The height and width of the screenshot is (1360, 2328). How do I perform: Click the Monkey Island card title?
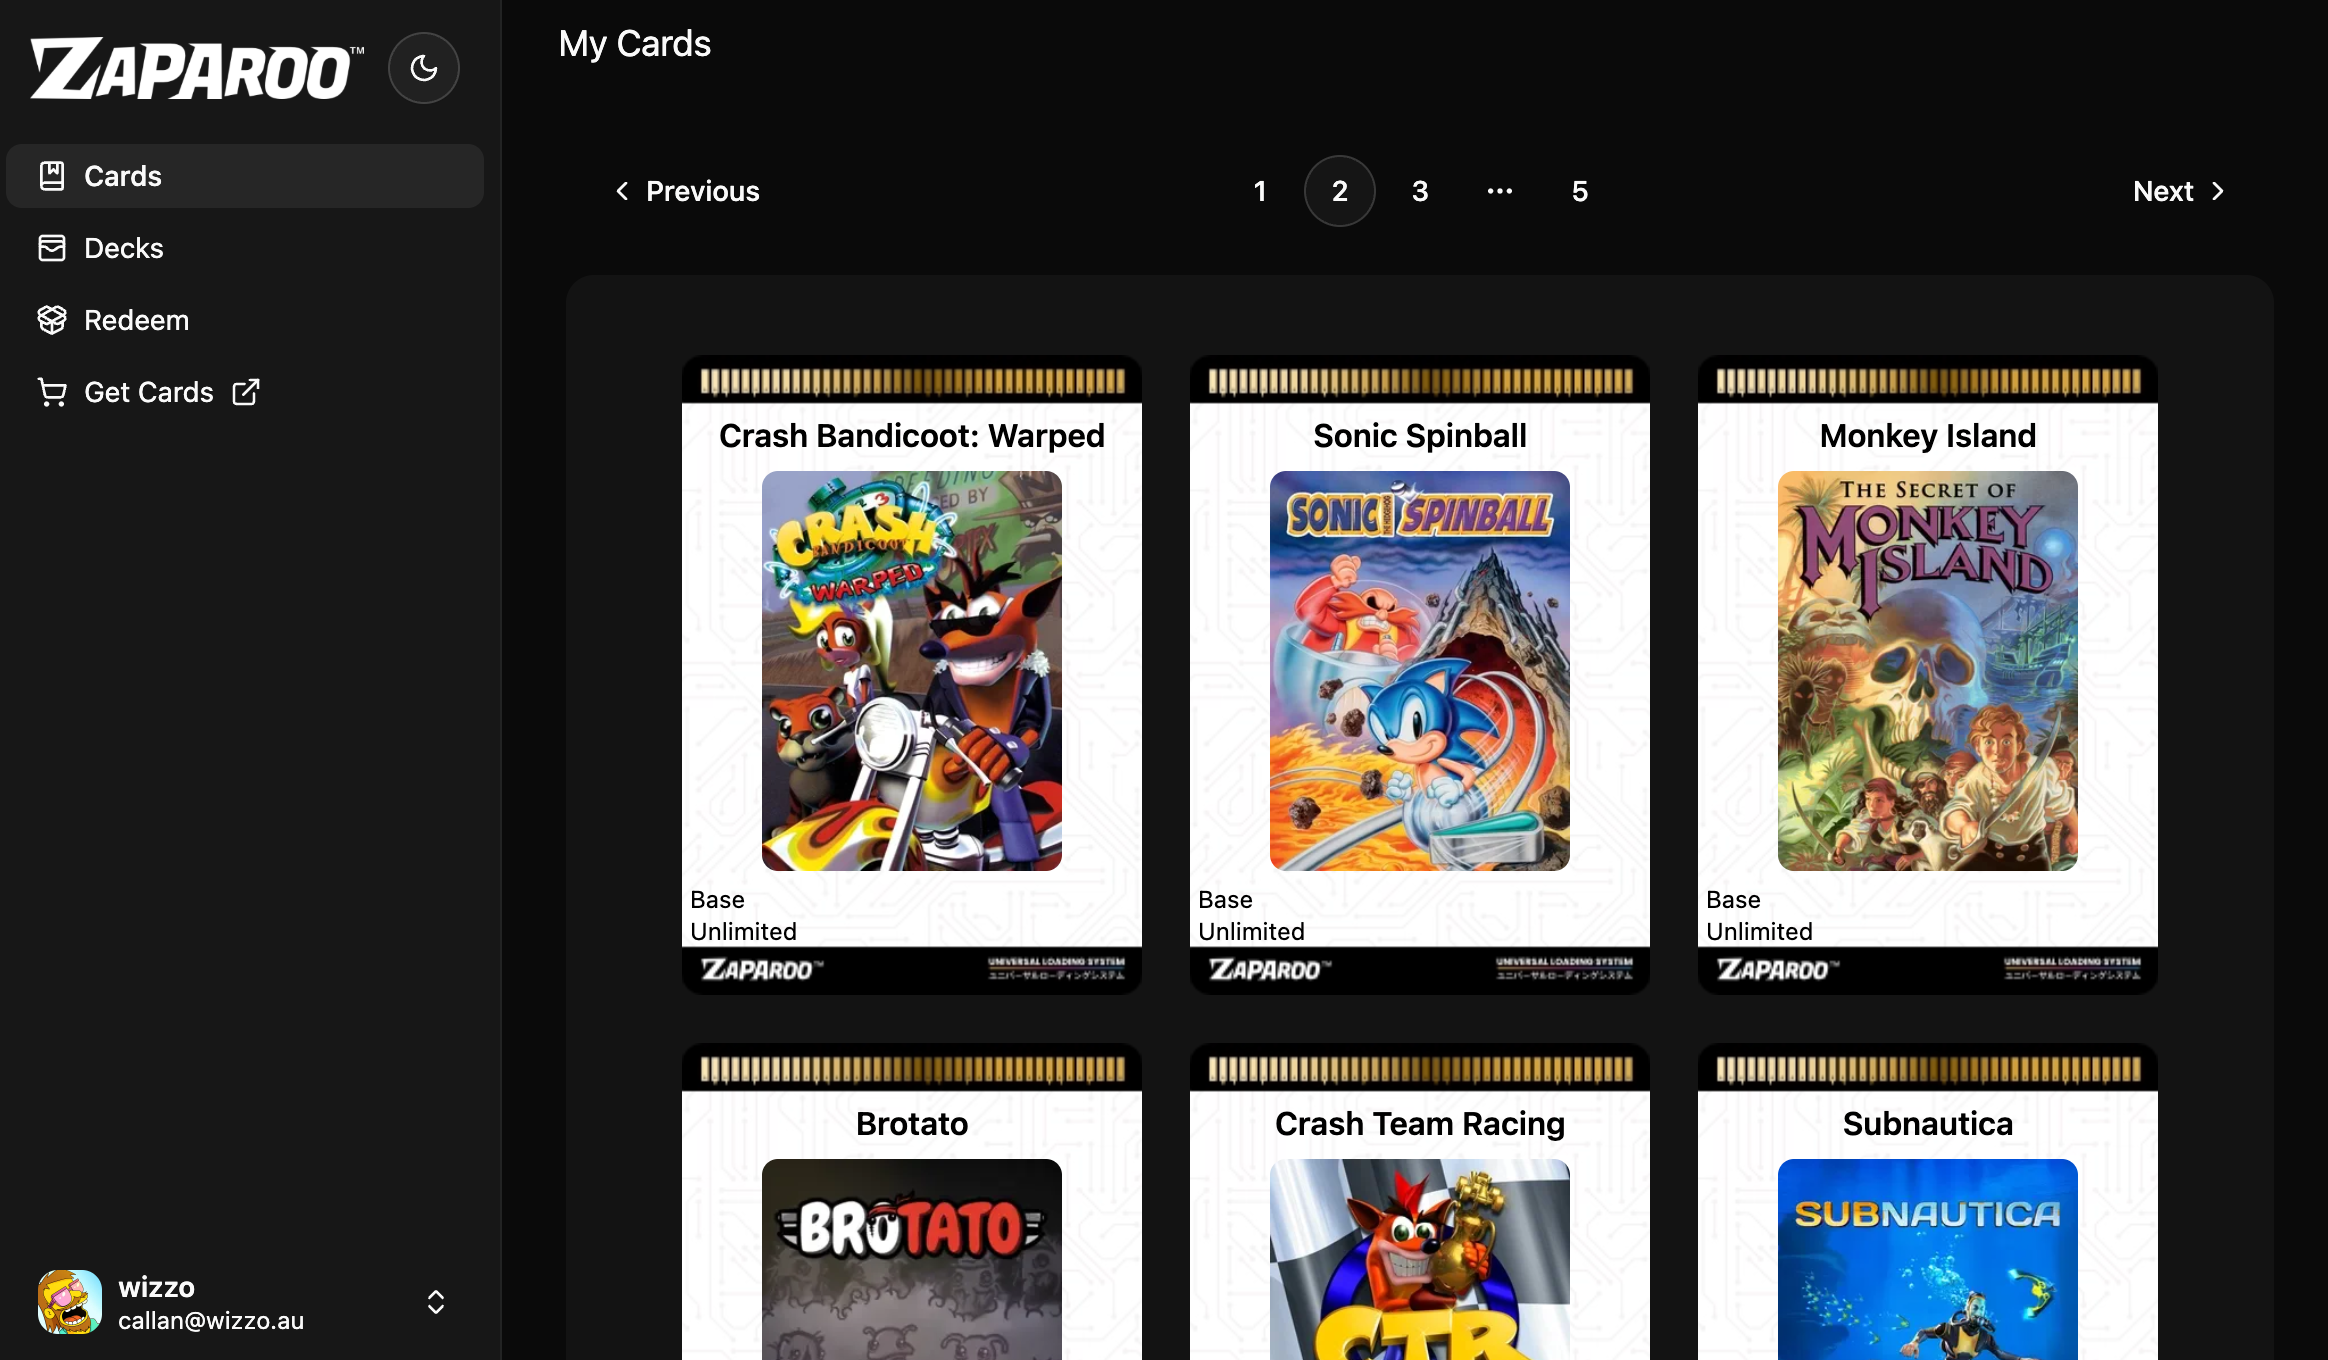pyautogui.click(x=1928, y=436)
